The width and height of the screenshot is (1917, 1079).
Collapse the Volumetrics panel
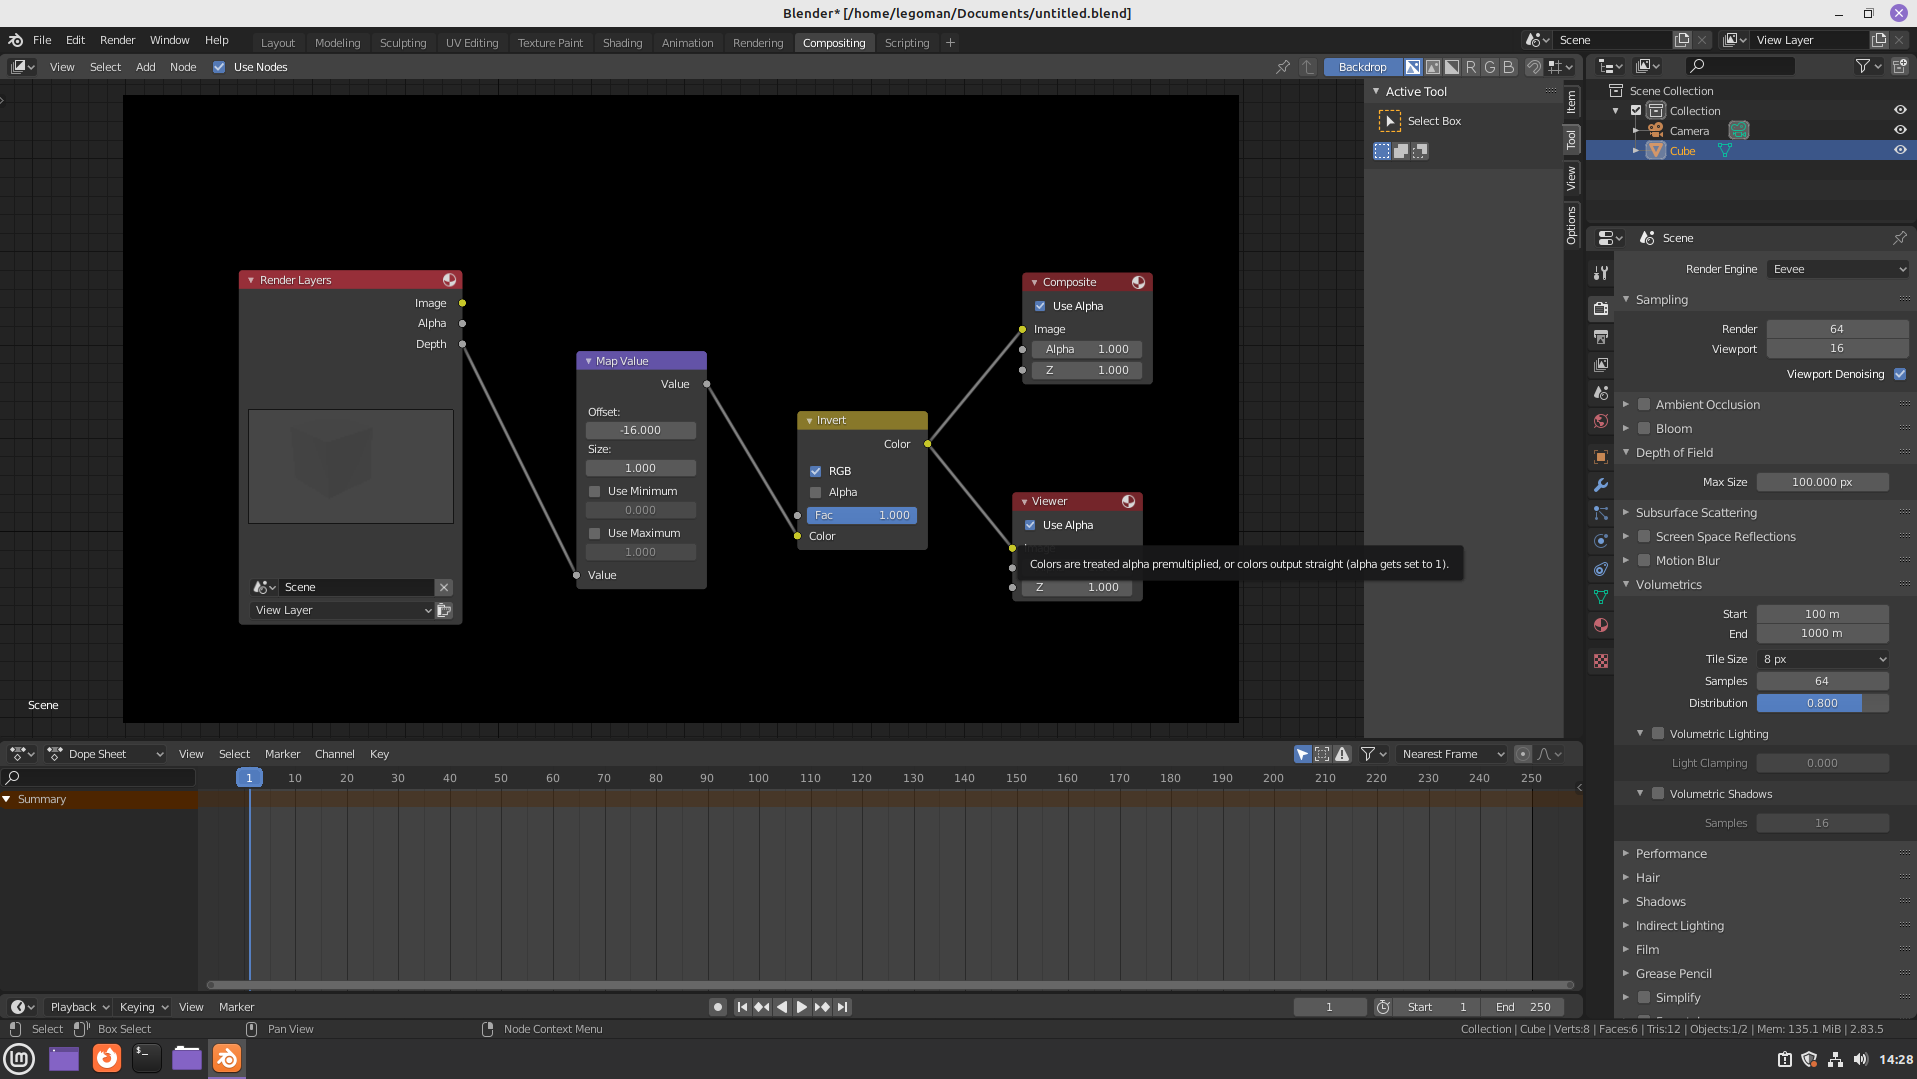click(1626, 584)
